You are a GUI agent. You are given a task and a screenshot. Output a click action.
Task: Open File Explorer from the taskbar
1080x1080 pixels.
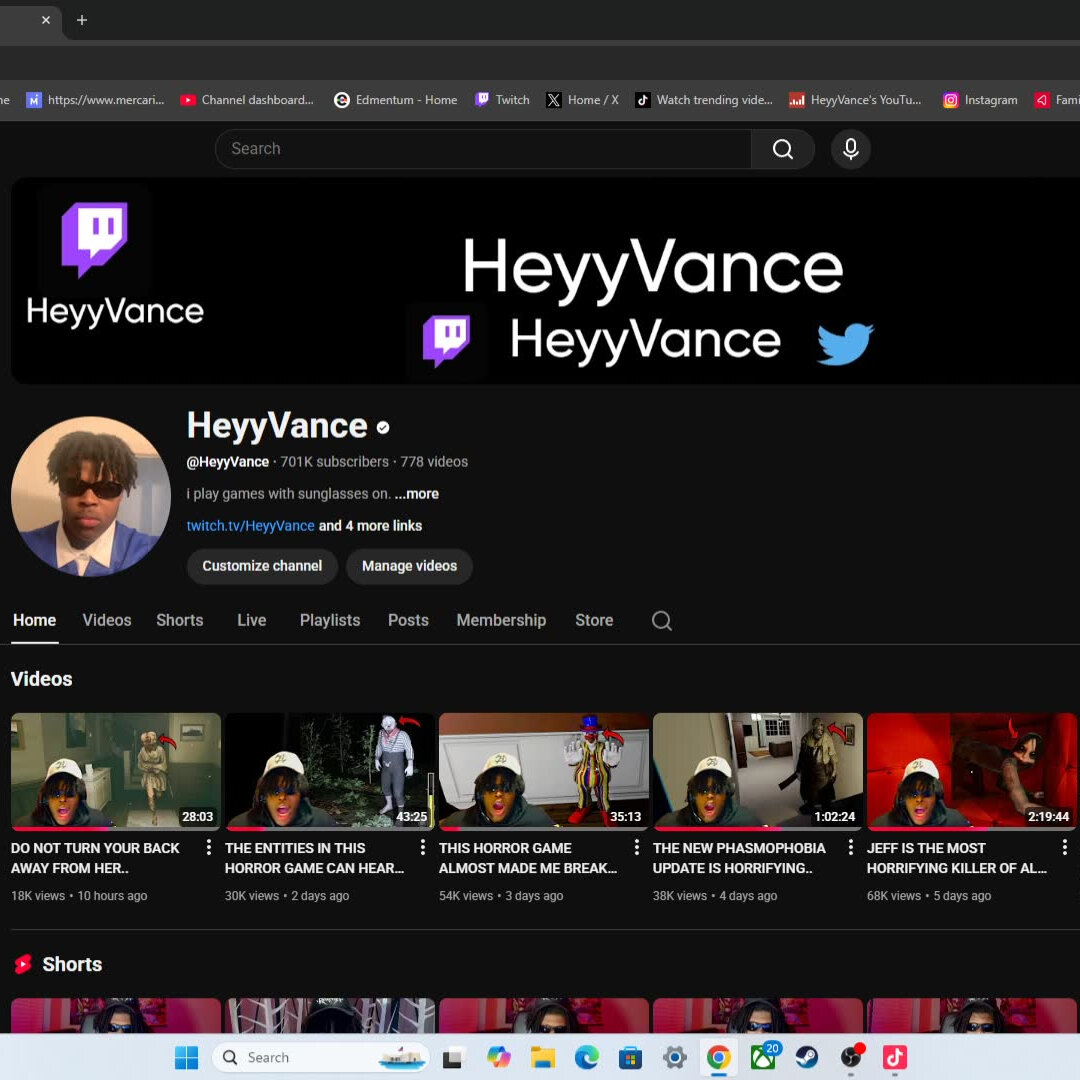coord(543,1057)
